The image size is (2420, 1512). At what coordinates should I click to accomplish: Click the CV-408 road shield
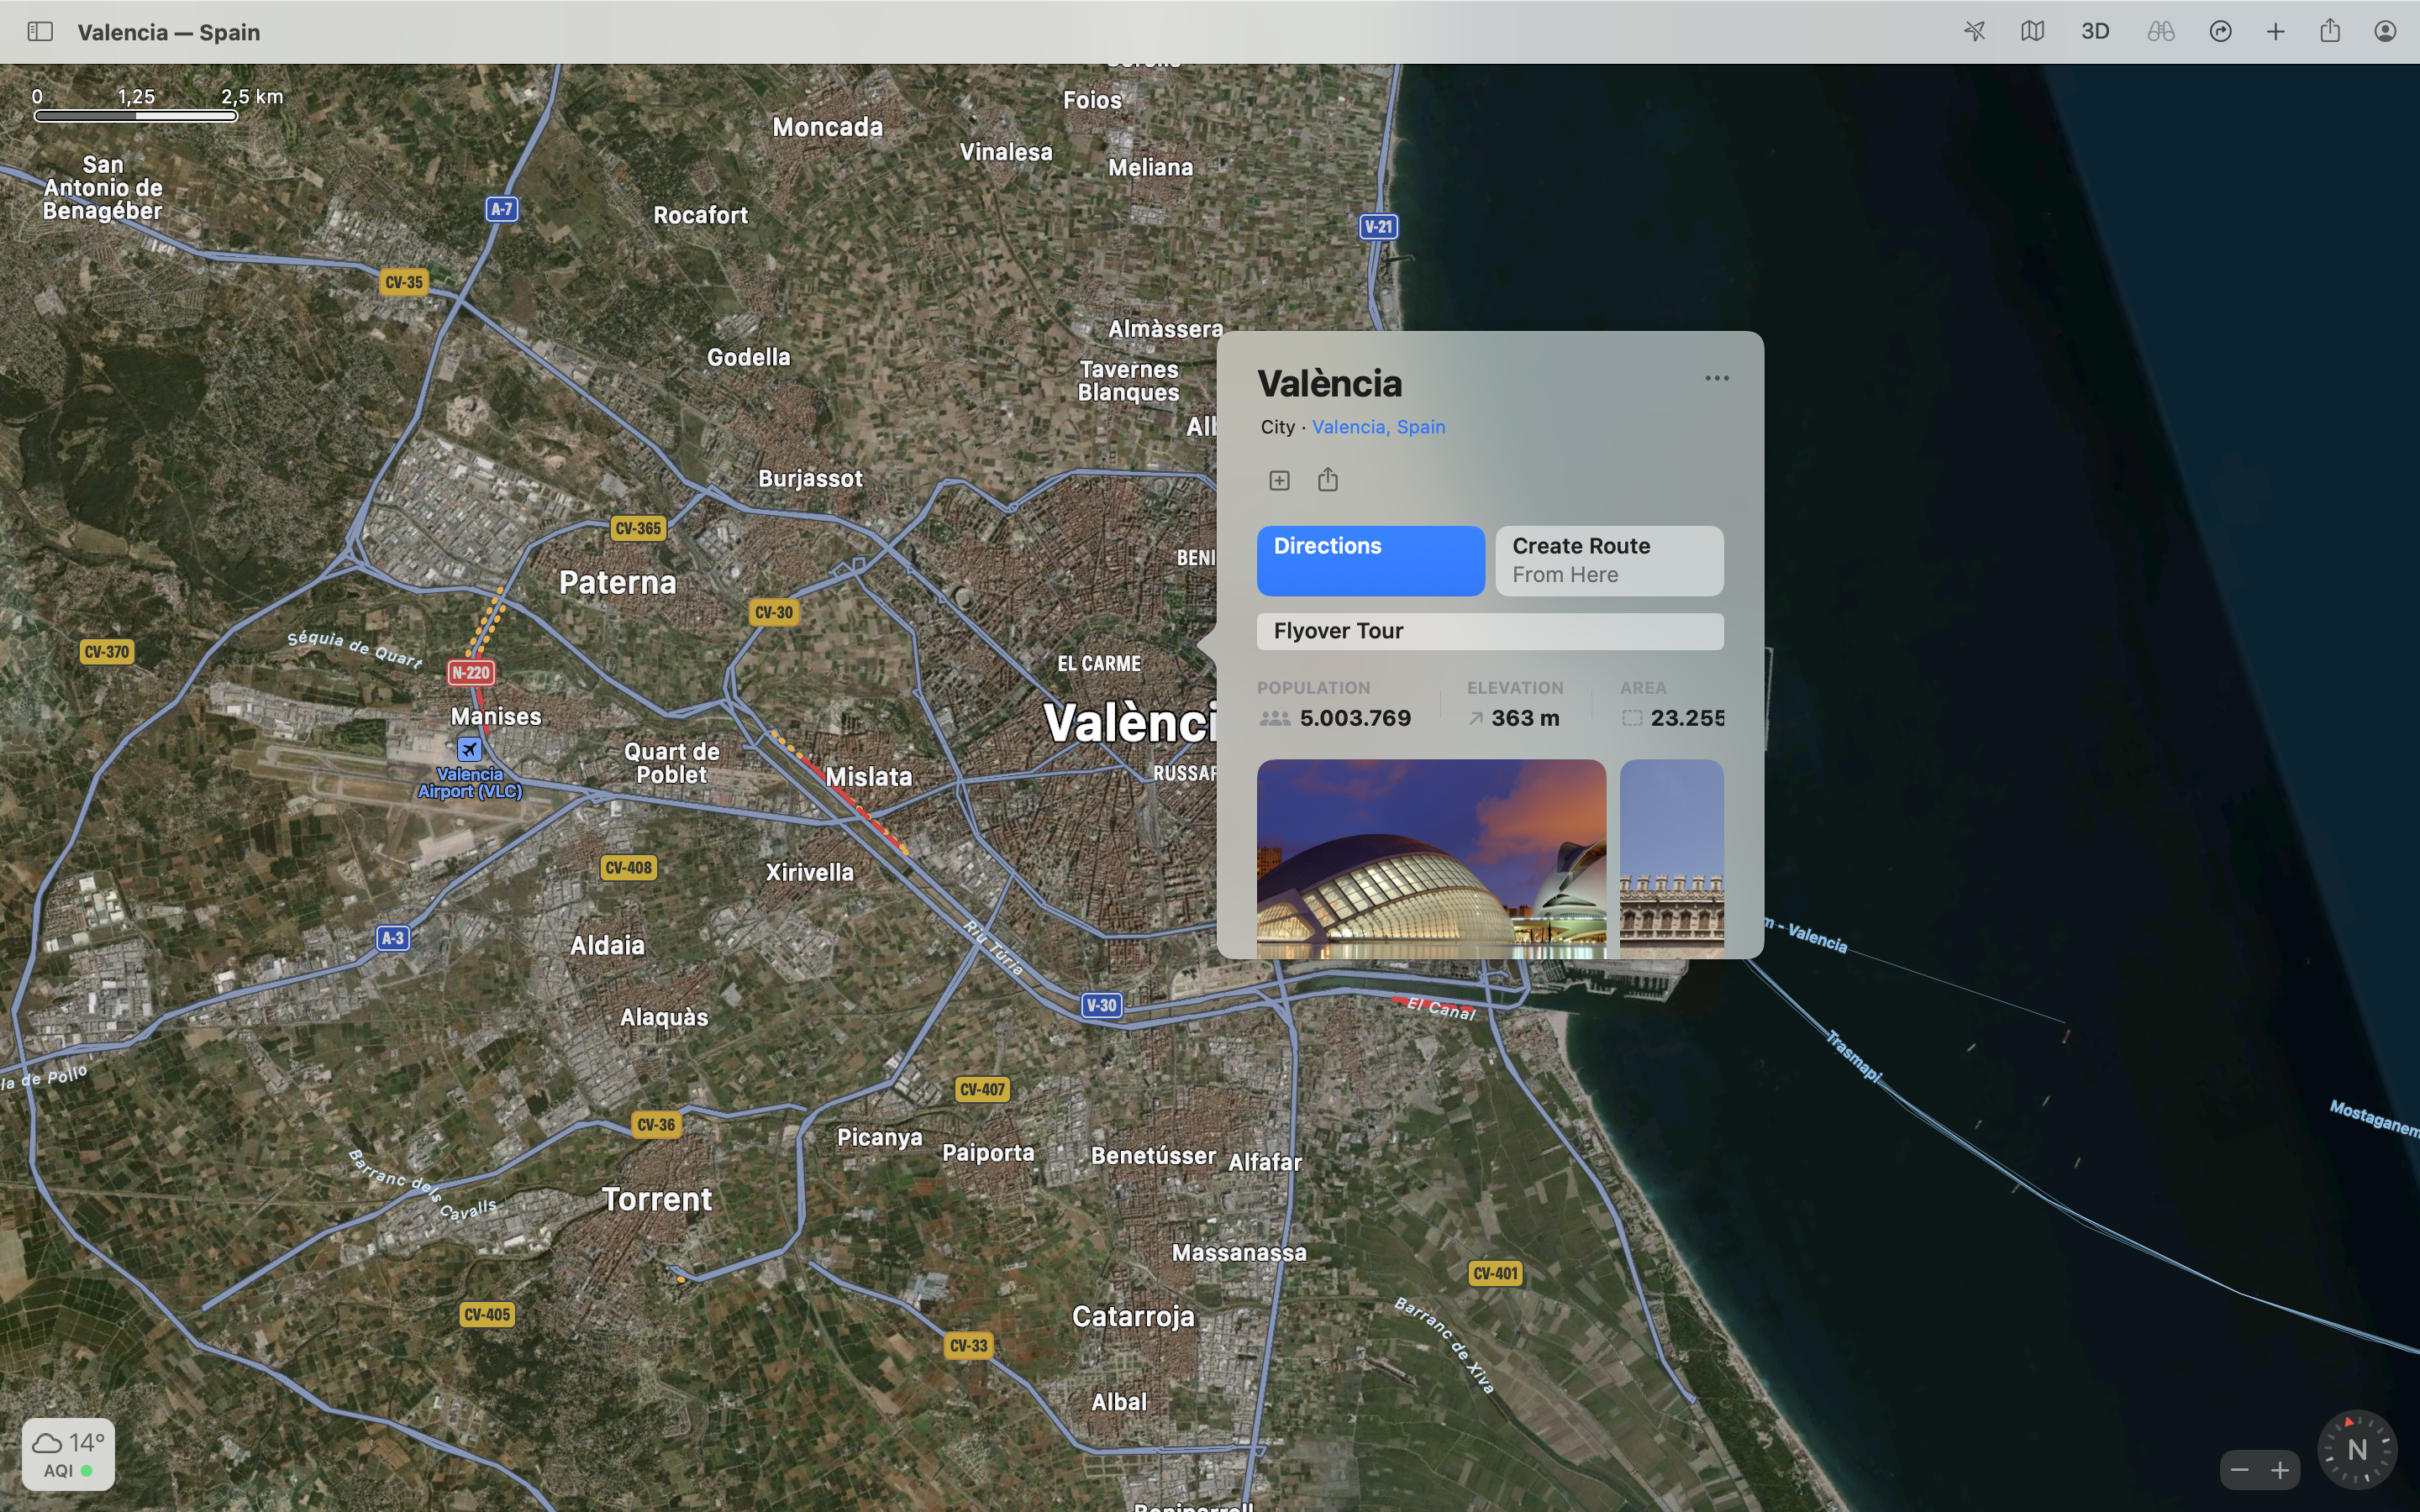[x=628, y=867]
